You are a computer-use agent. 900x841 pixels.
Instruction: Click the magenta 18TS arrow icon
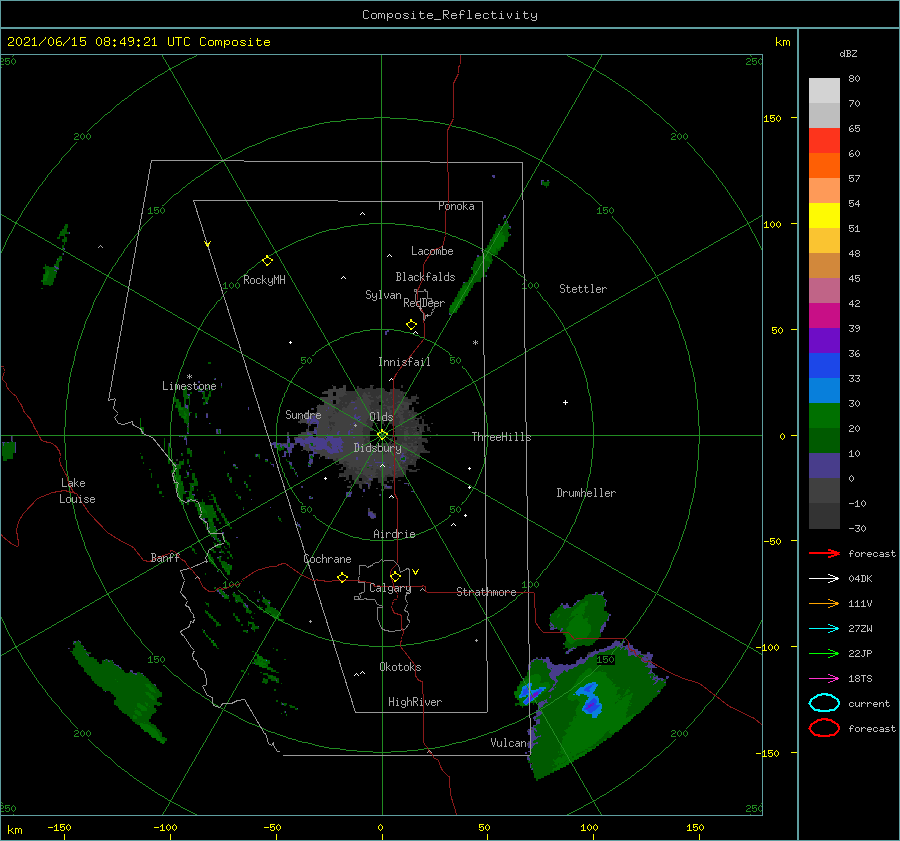[824, 679]
